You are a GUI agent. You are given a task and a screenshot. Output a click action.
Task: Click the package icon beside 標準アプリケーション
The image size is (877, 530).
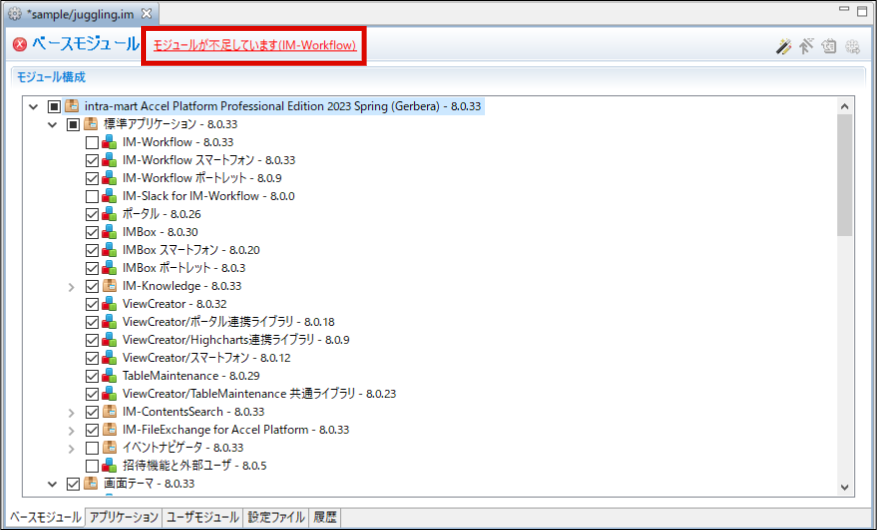pos(91,124)
